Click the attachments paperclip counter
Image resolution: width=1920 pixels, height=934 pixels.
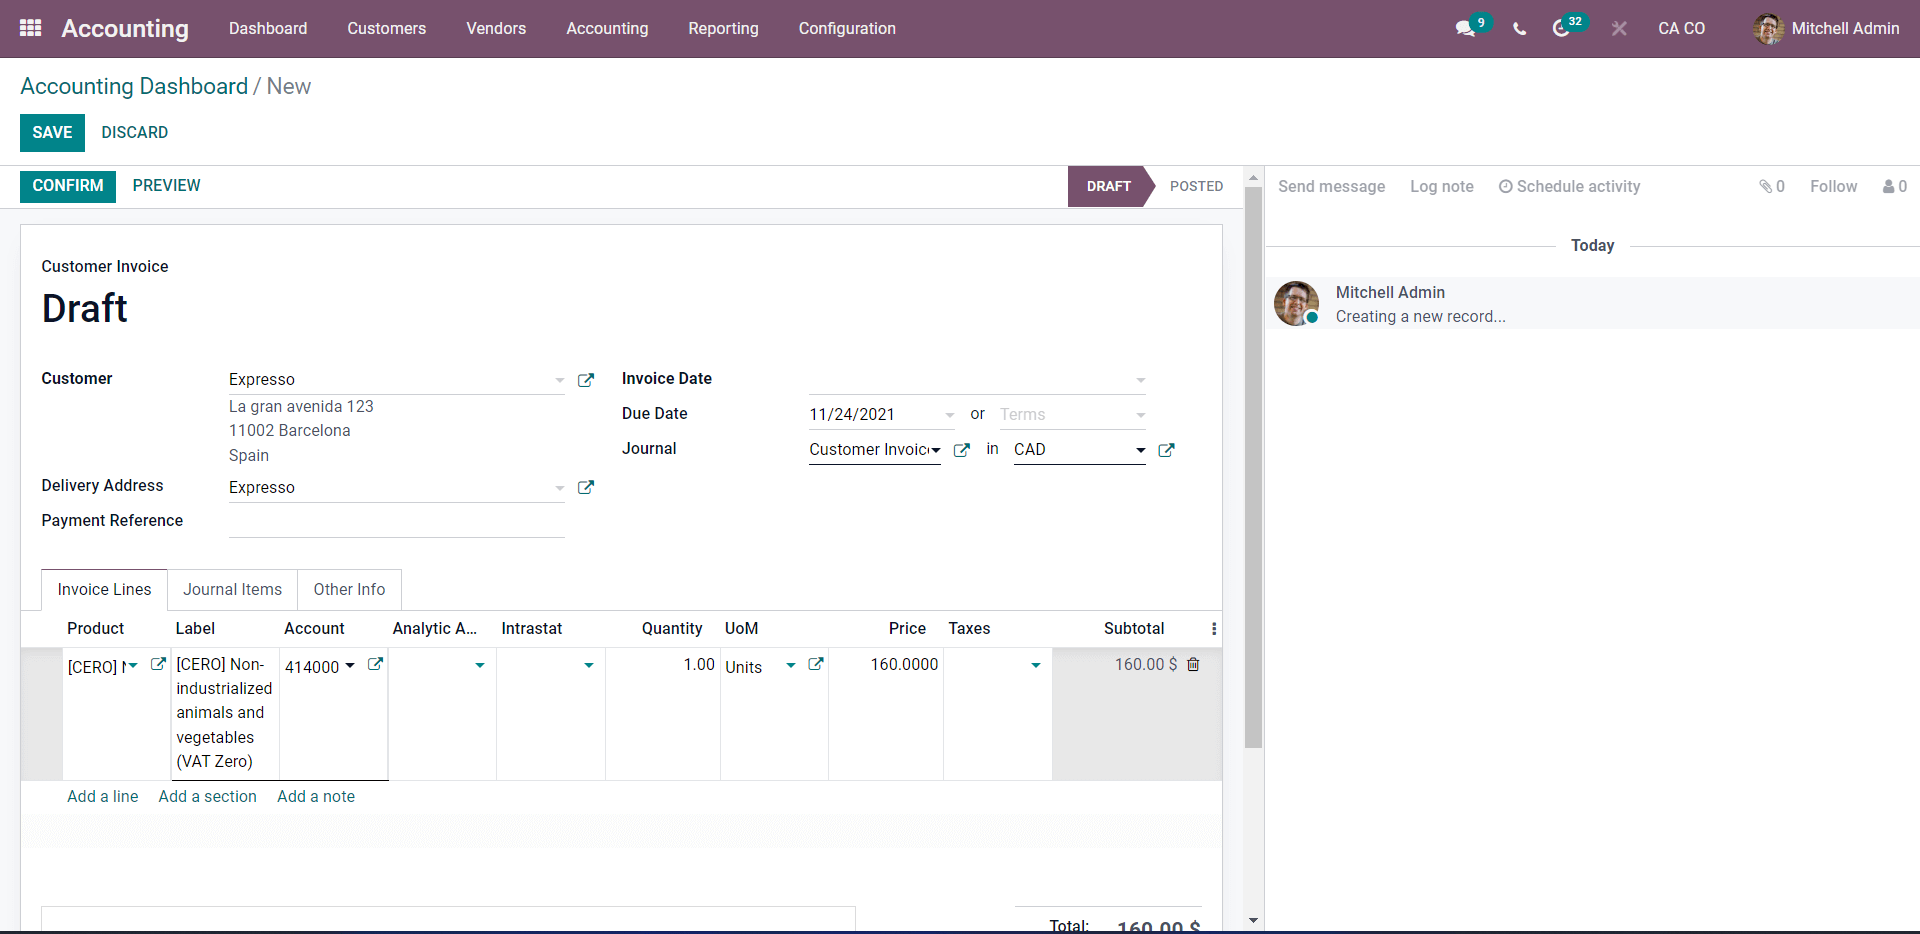pos(1772,186)
